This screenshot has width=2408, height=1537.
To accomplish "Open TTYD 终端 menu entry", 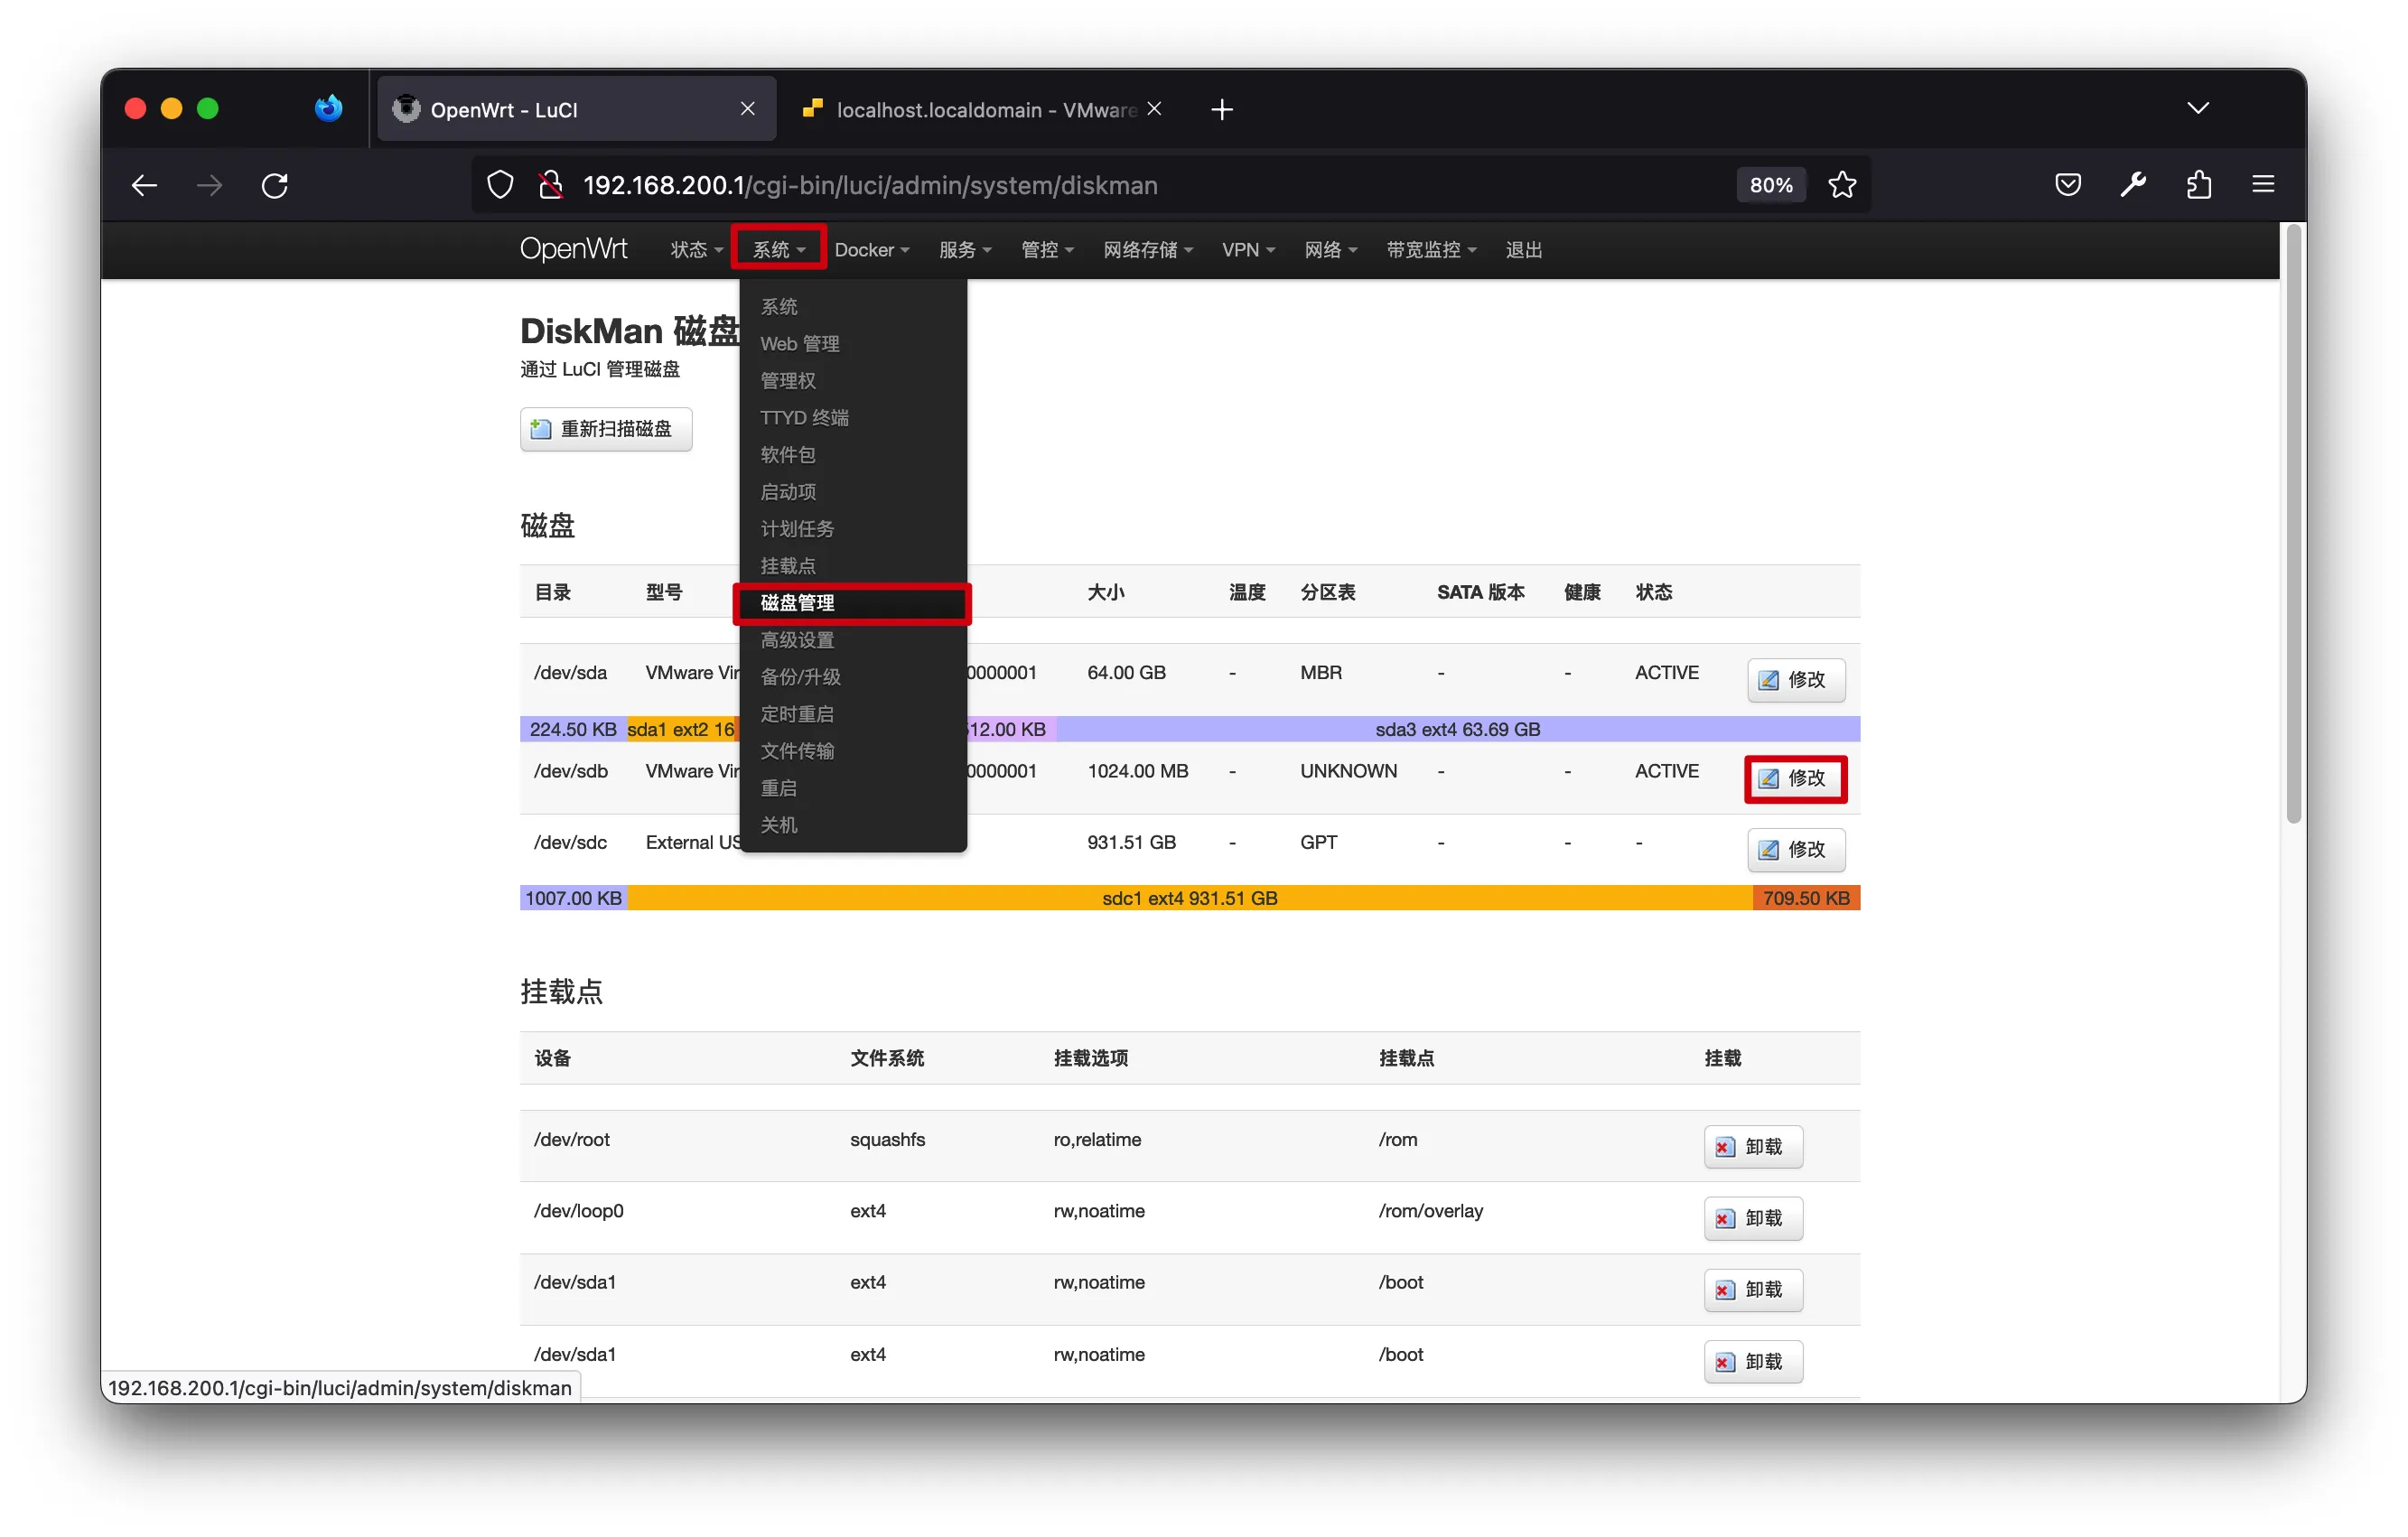I will point(853,418).
